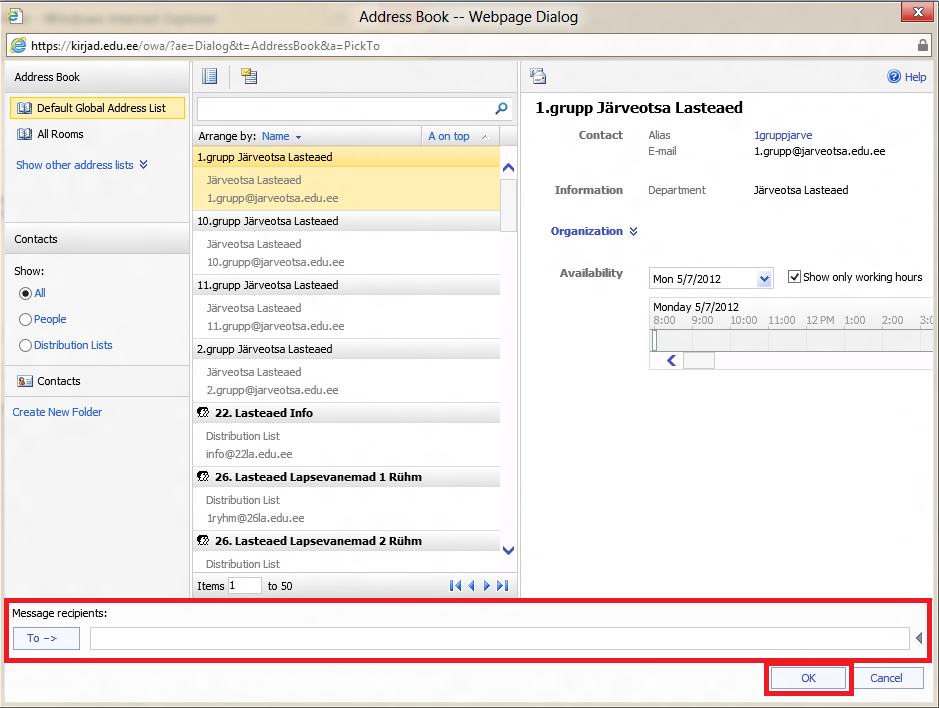Click the Default Global Address List book icon
The image size is (939, 708).
point(25,108)
